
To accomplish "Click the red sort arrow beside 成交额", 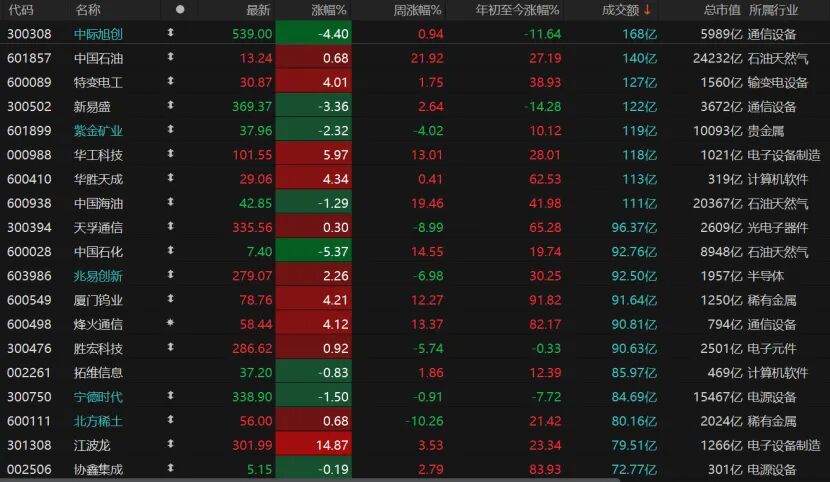I will click(647, 10).
